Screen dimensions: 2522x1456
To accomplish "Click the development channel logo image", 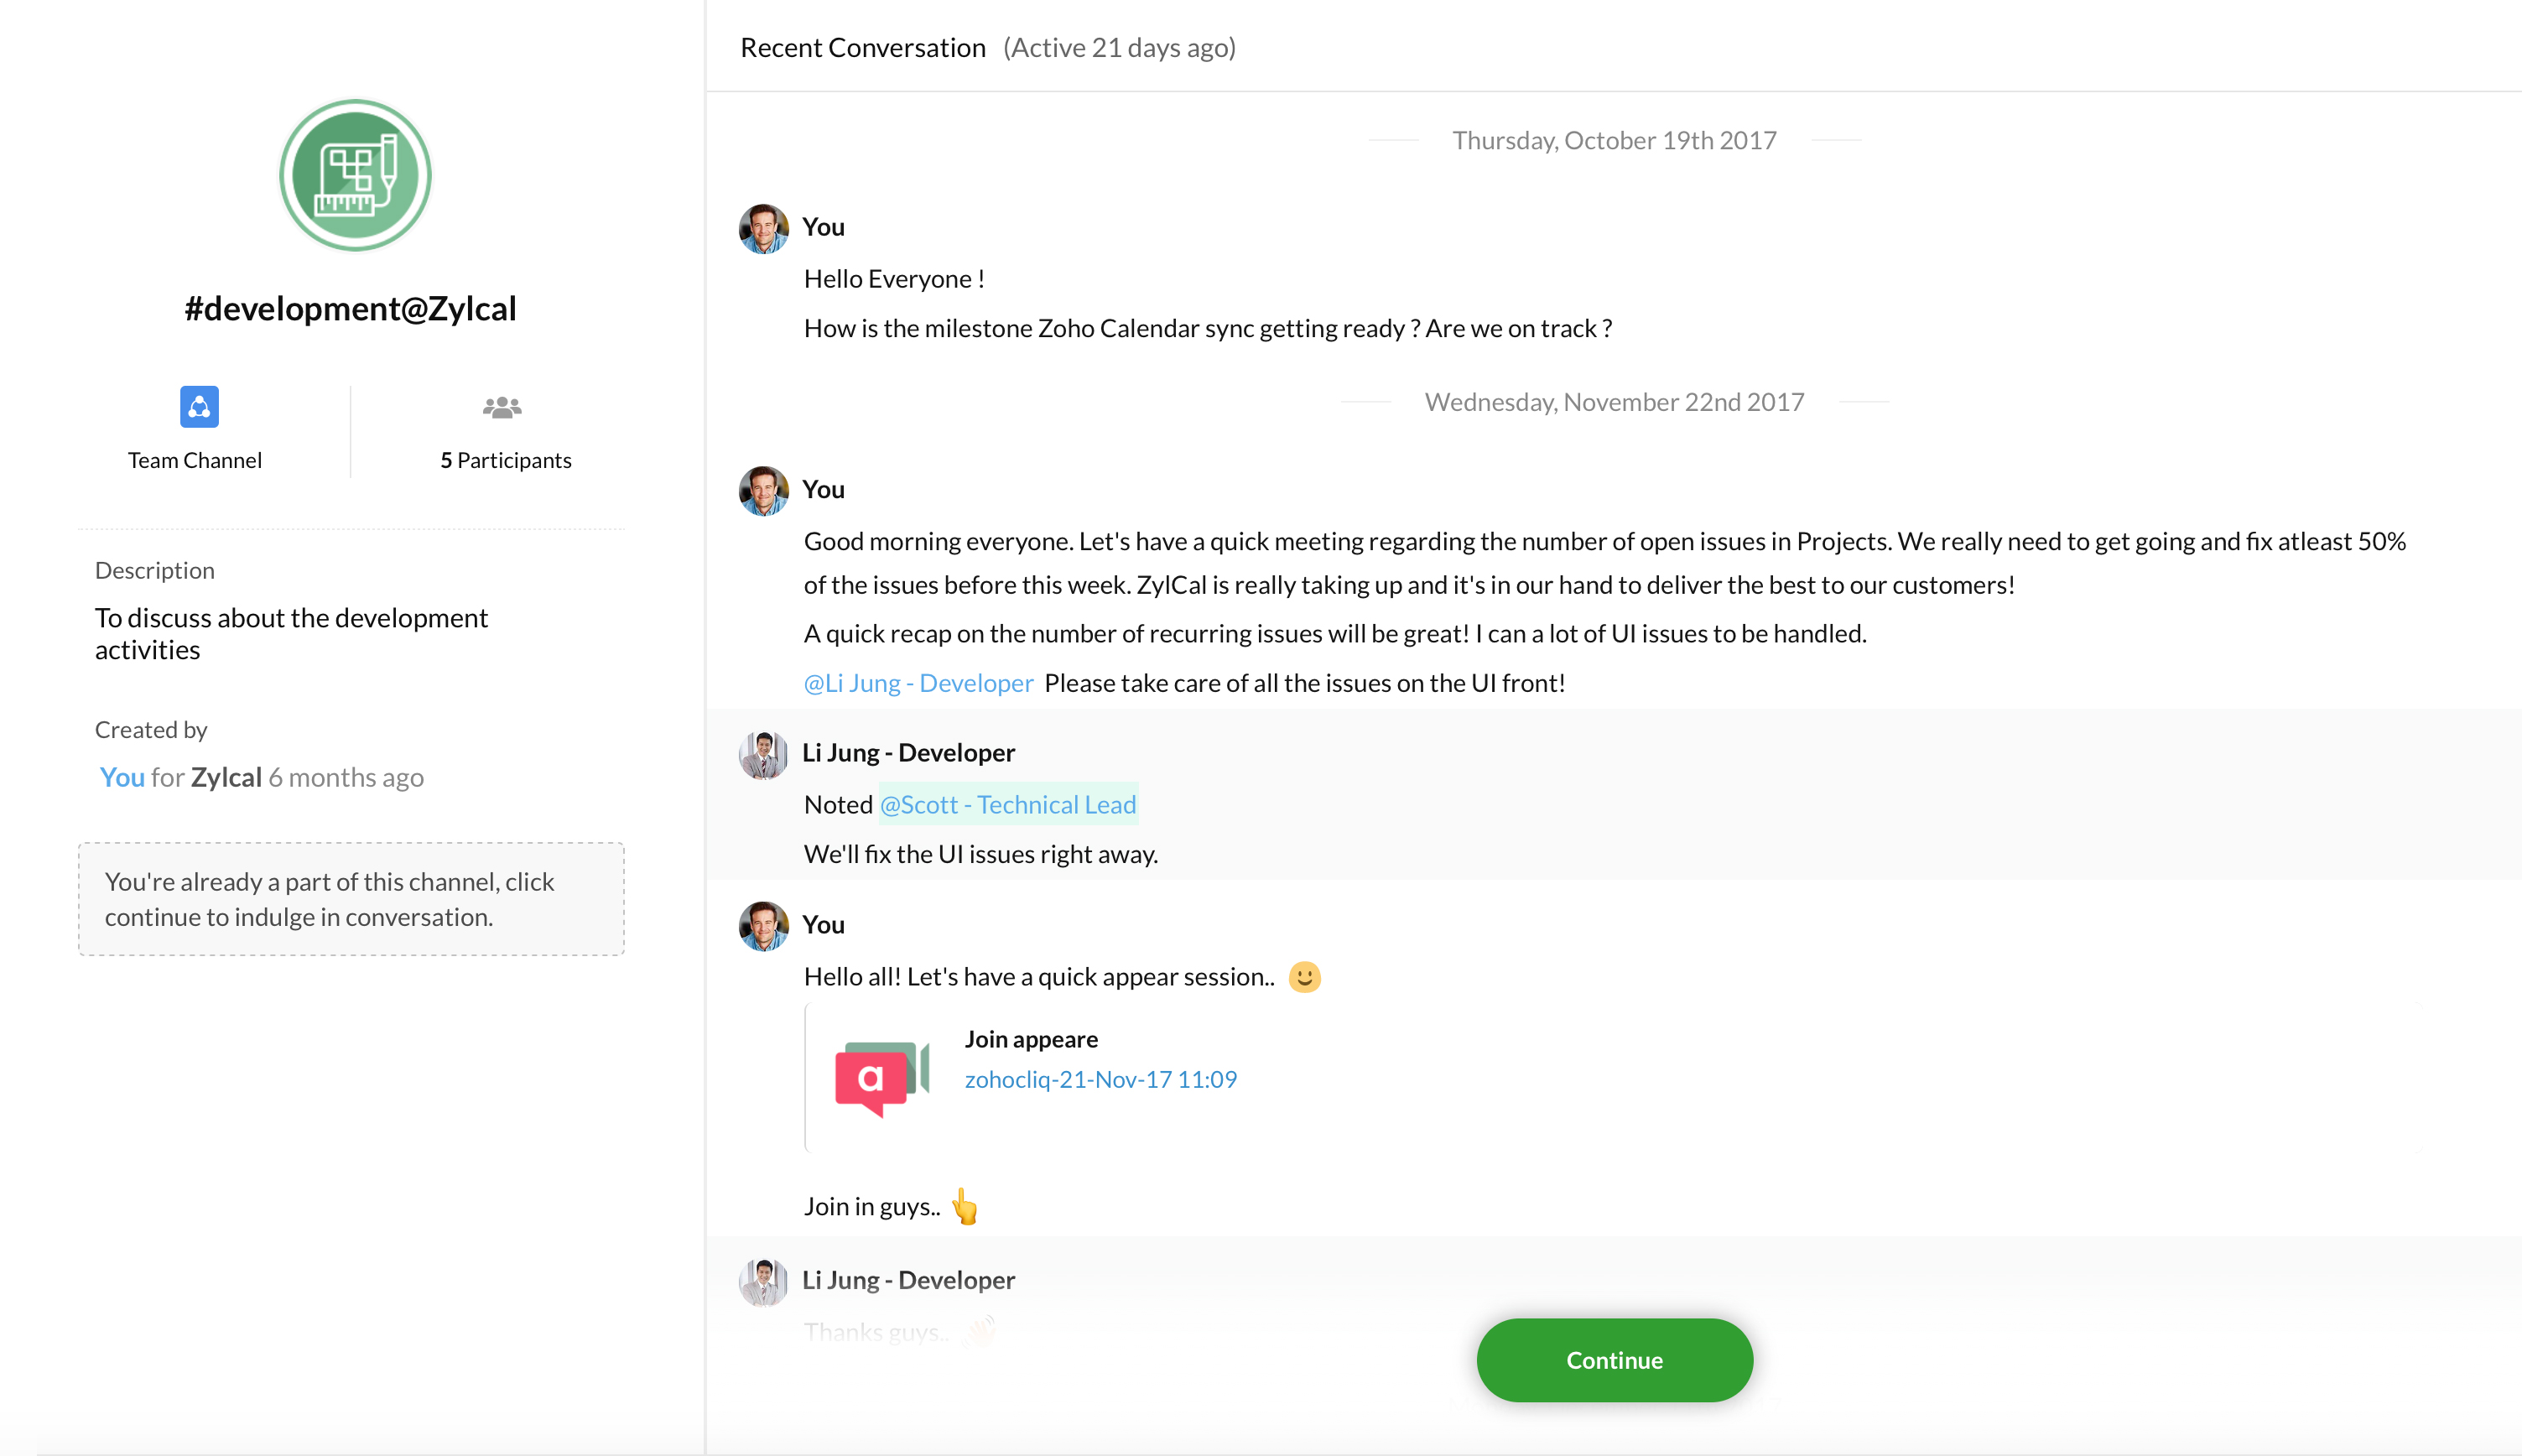I will [x=355, y=175].
